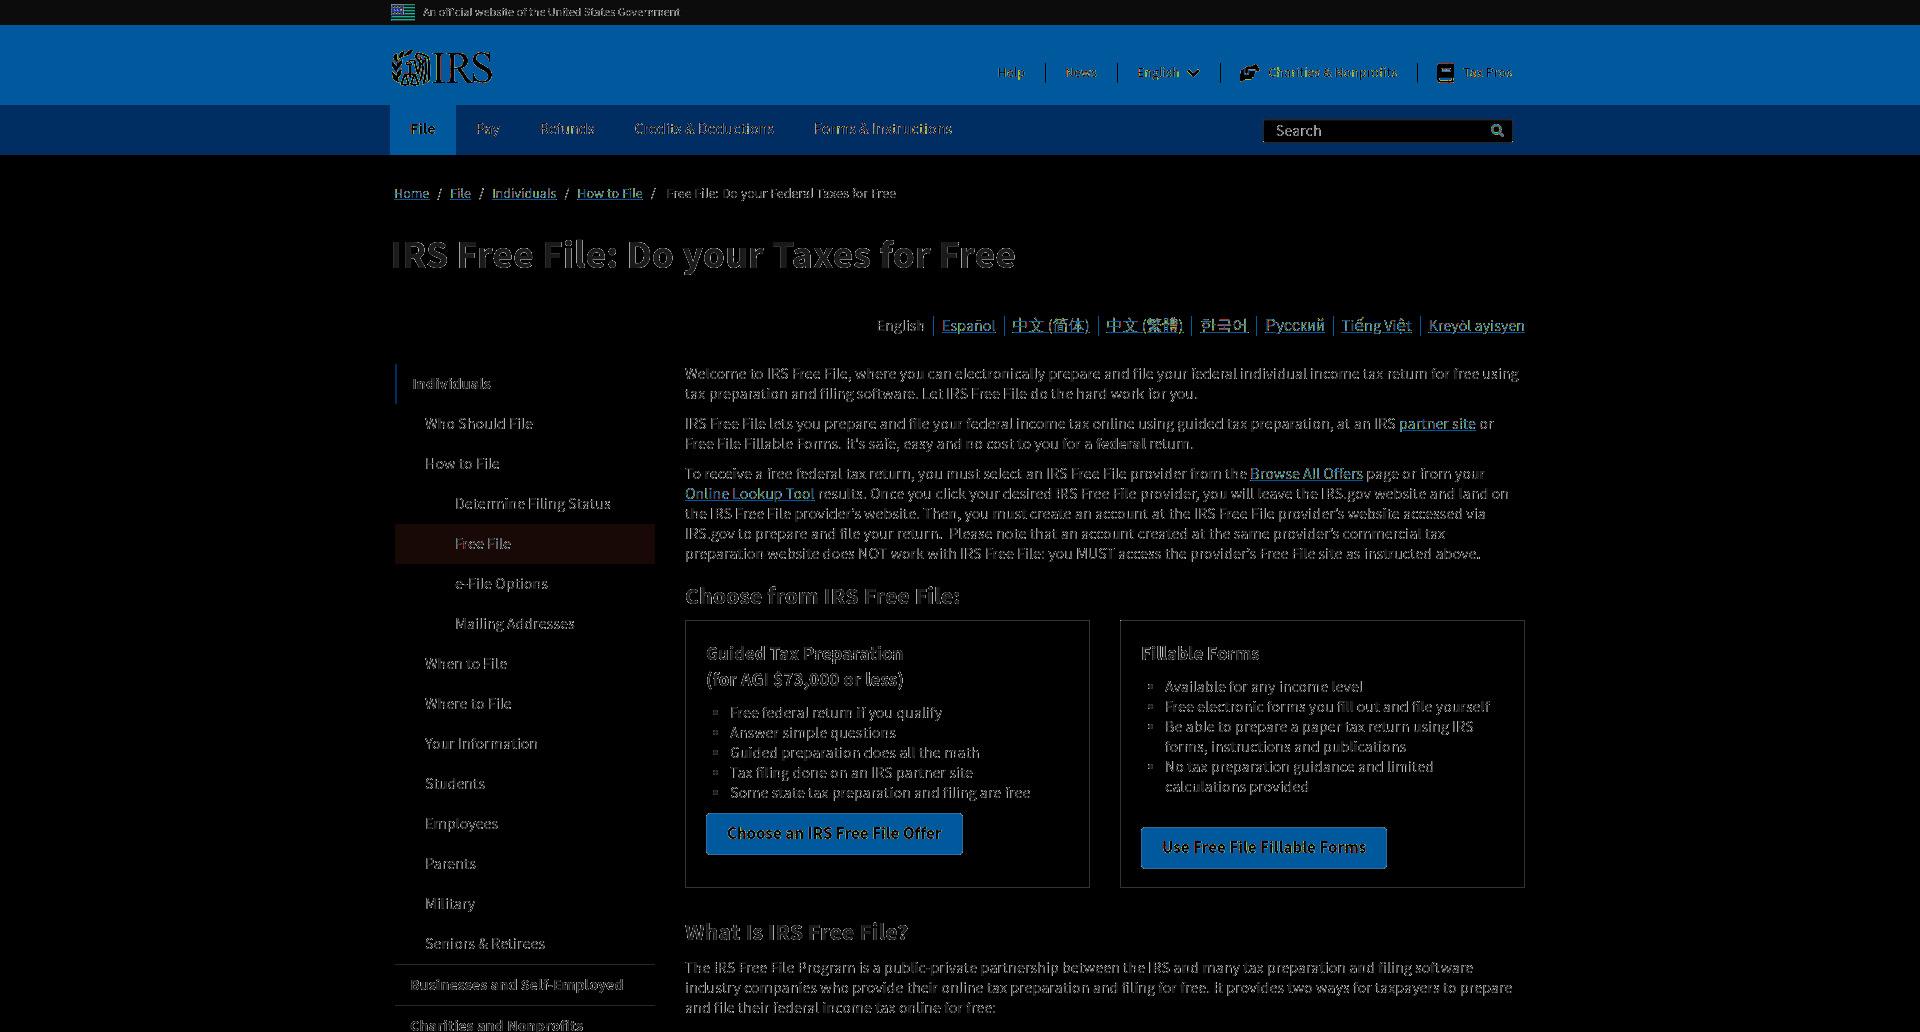Viewport: 1920px width, 1032px height.
Task: Select the Pay navigation tab
Action: (487, 129)
